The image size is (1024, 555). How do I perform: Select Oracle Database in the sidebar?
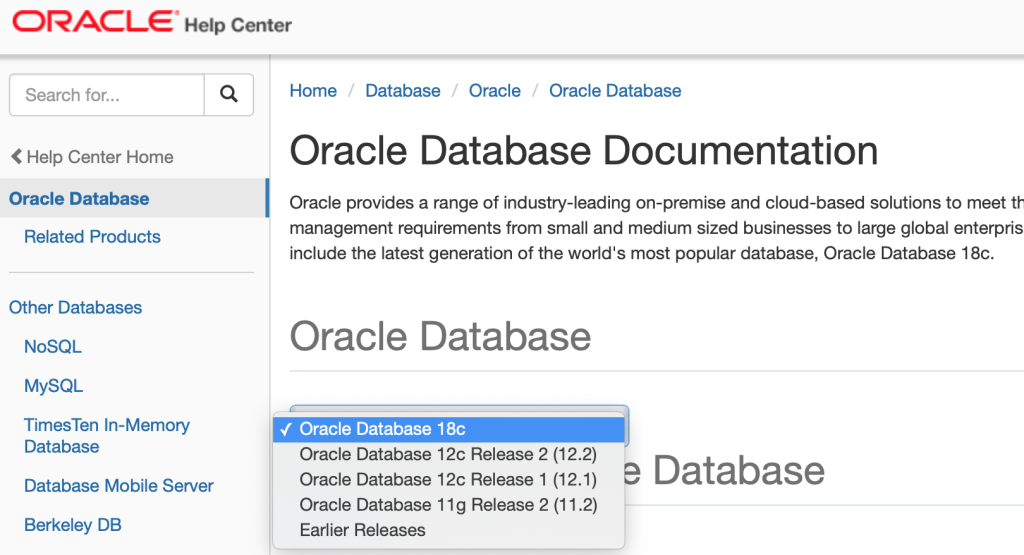(79, 198)
